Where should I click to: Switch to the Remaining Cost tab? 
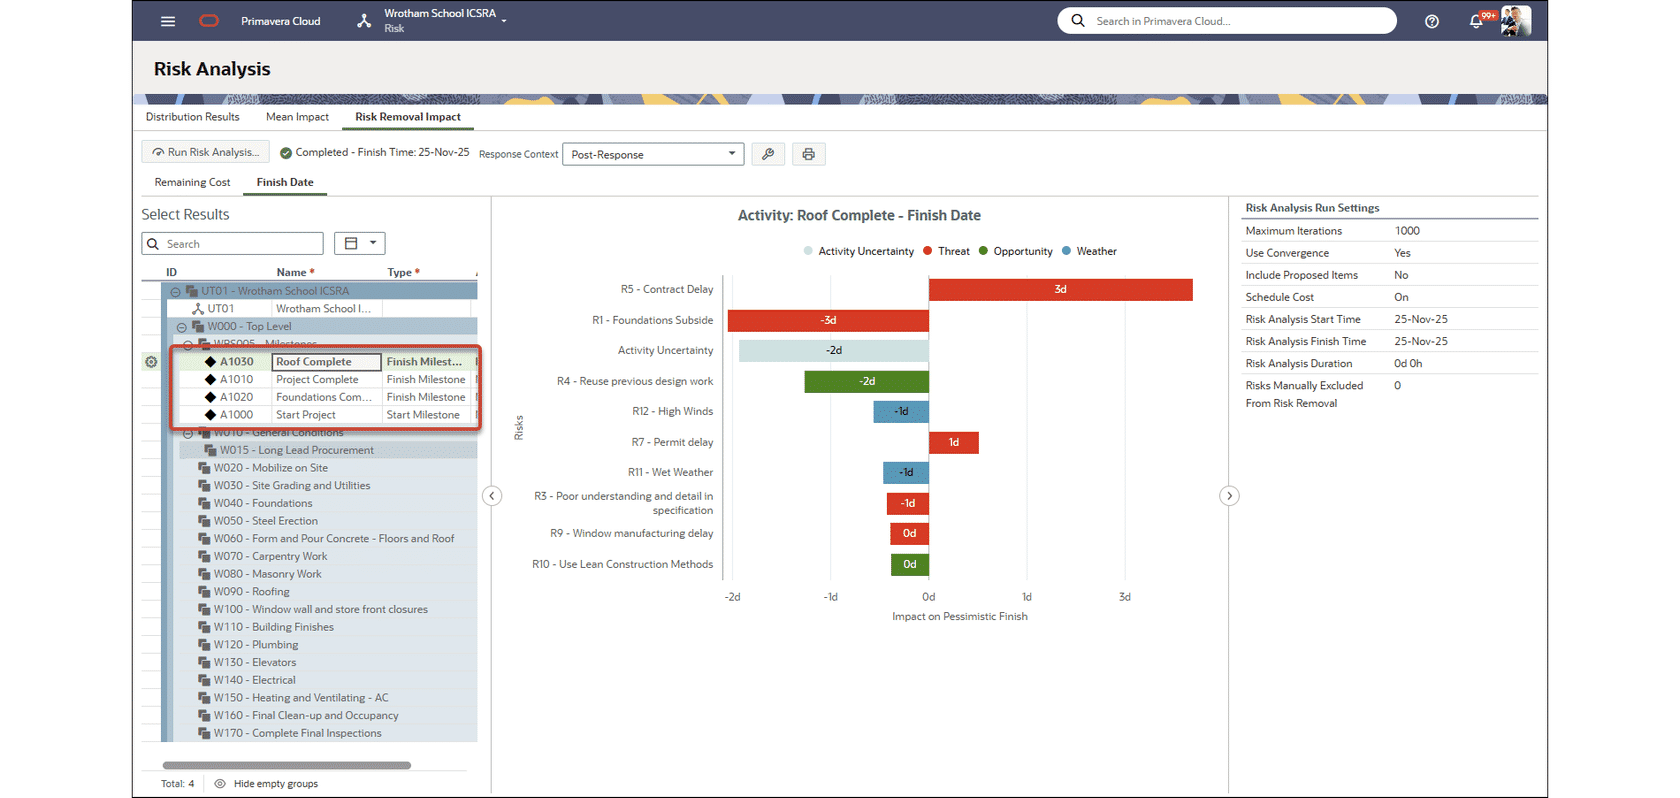192,182
